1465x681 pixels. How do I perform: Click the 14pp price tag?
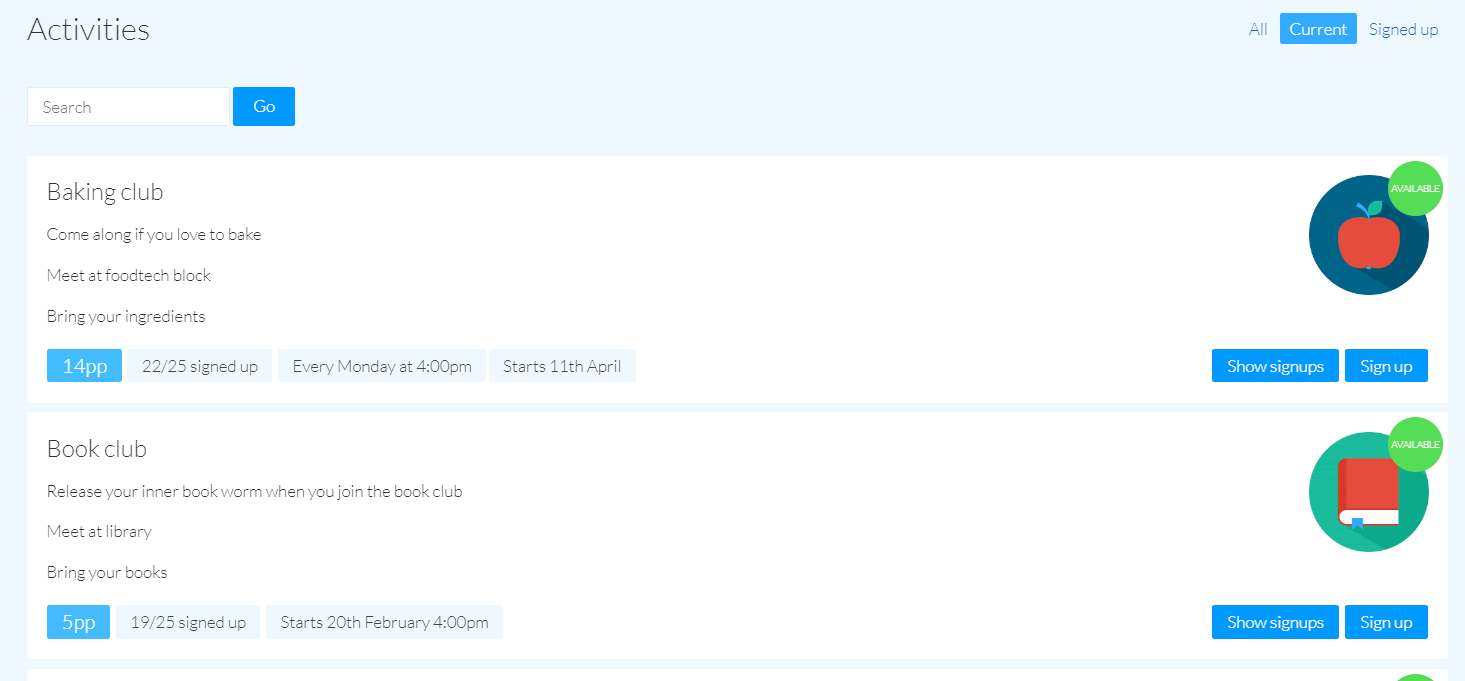pos(84,366)
